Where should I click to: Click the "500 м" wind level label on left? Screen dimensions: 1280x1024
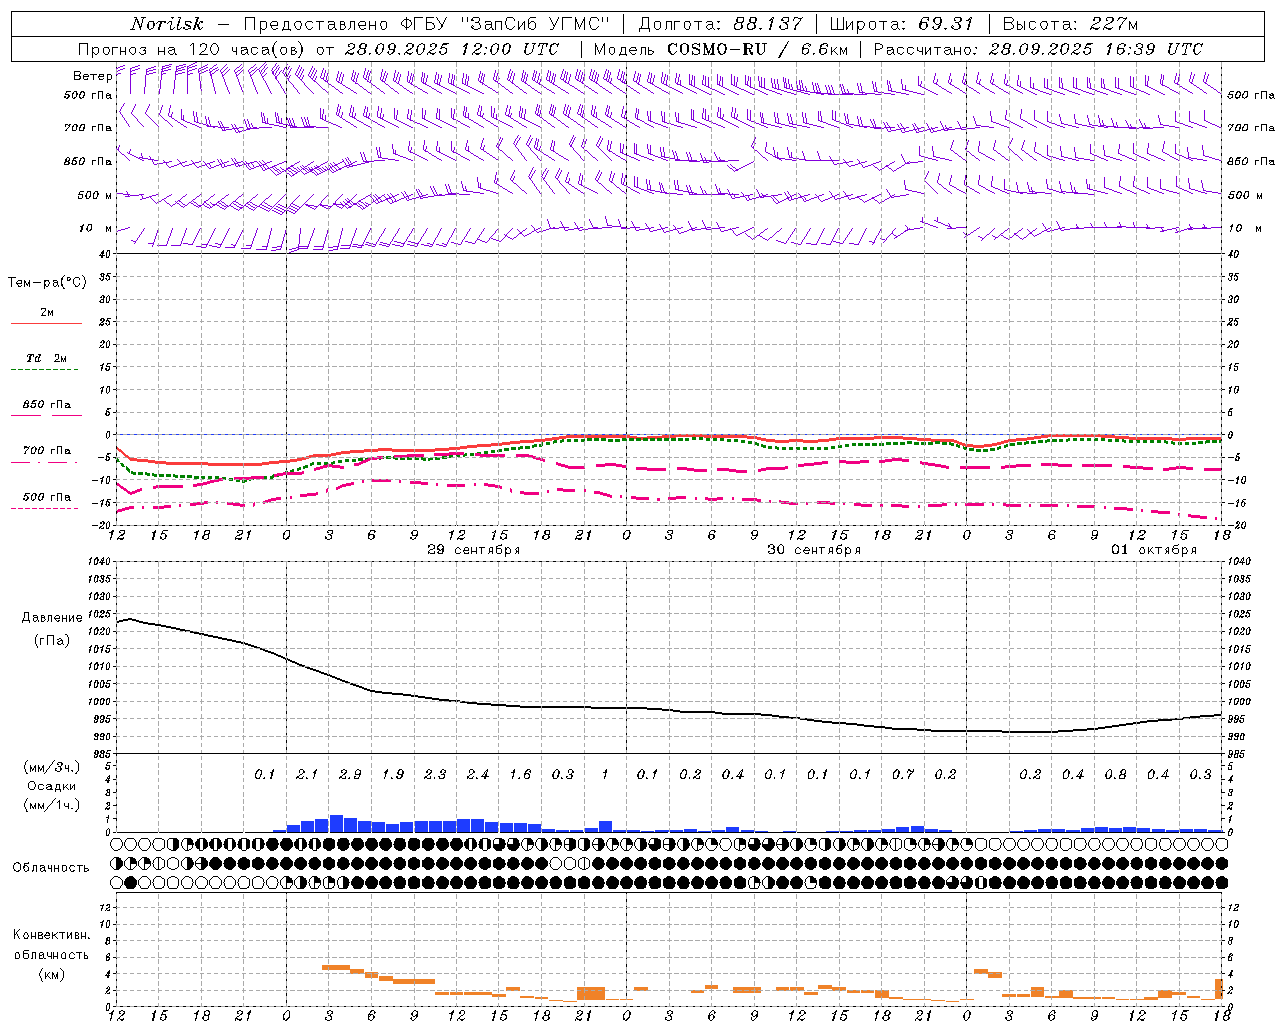point(95,195)
